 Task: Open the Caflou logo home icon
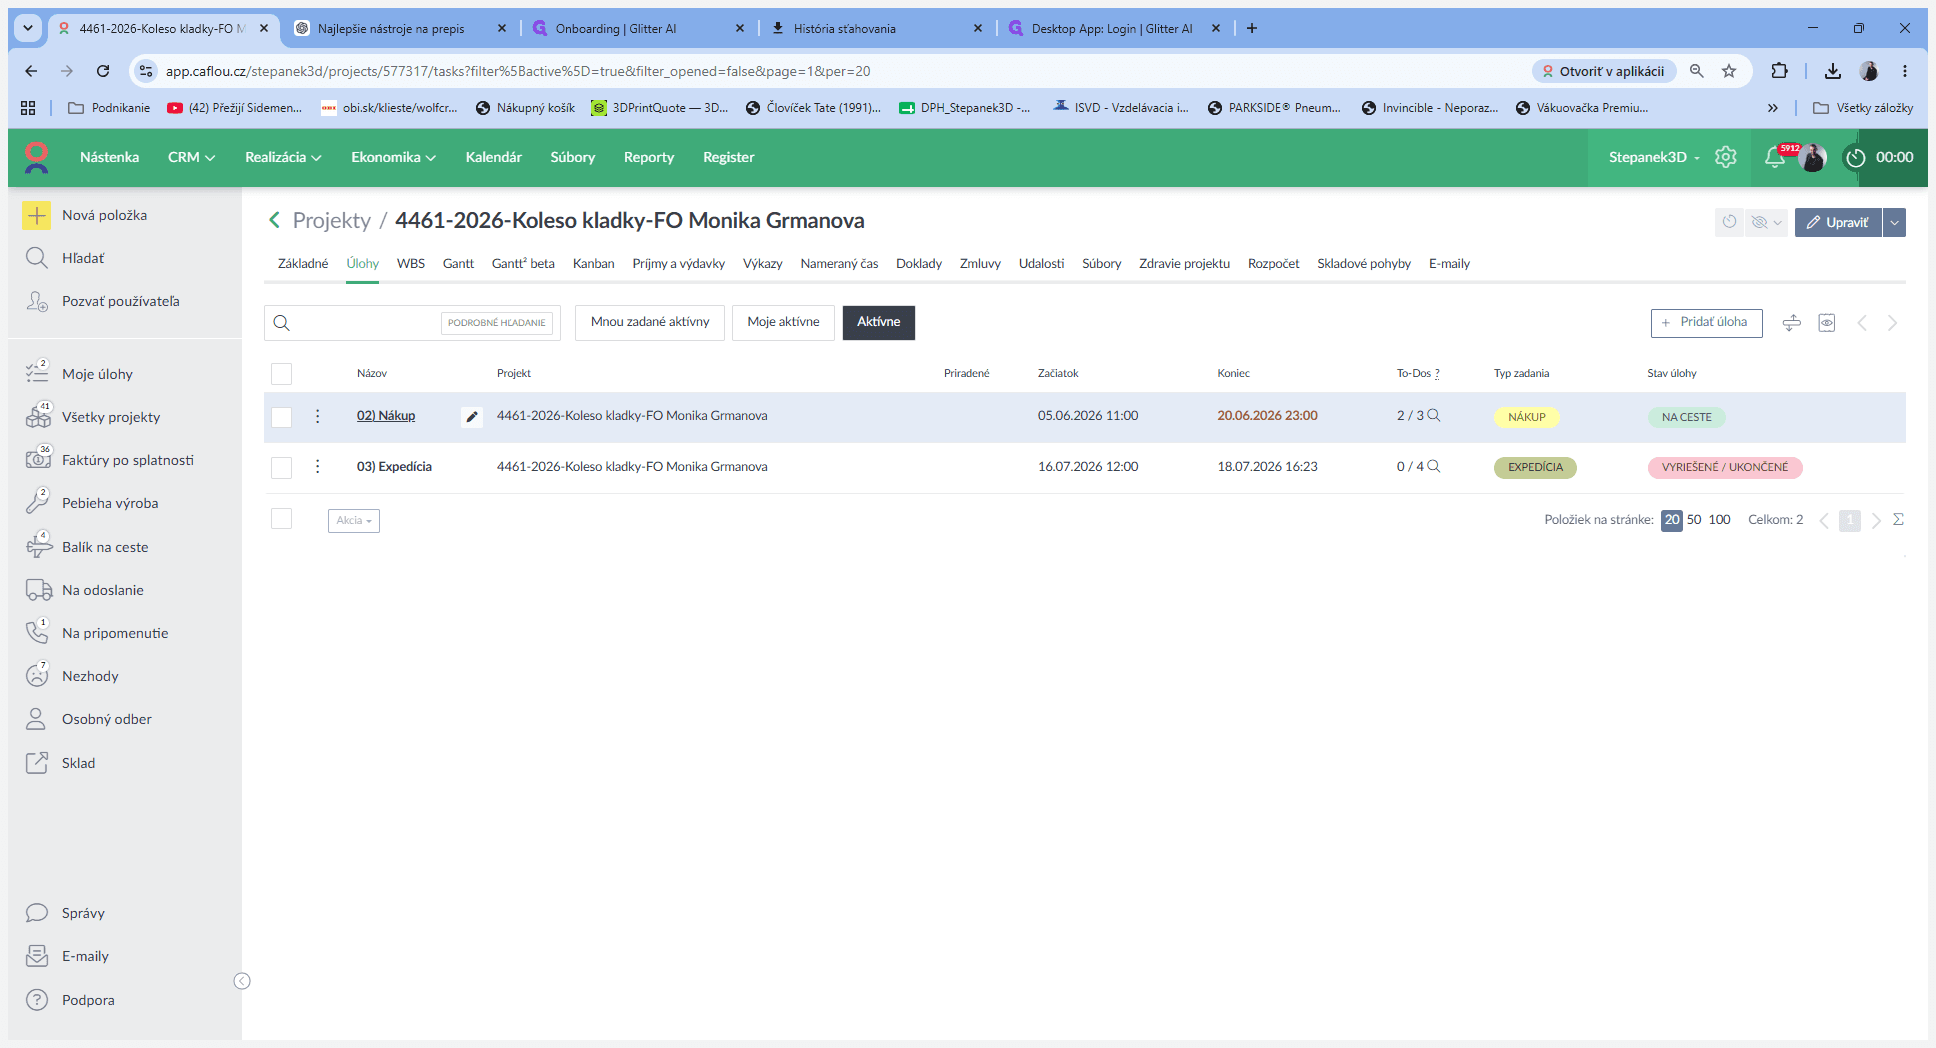(x=37, y=157)
